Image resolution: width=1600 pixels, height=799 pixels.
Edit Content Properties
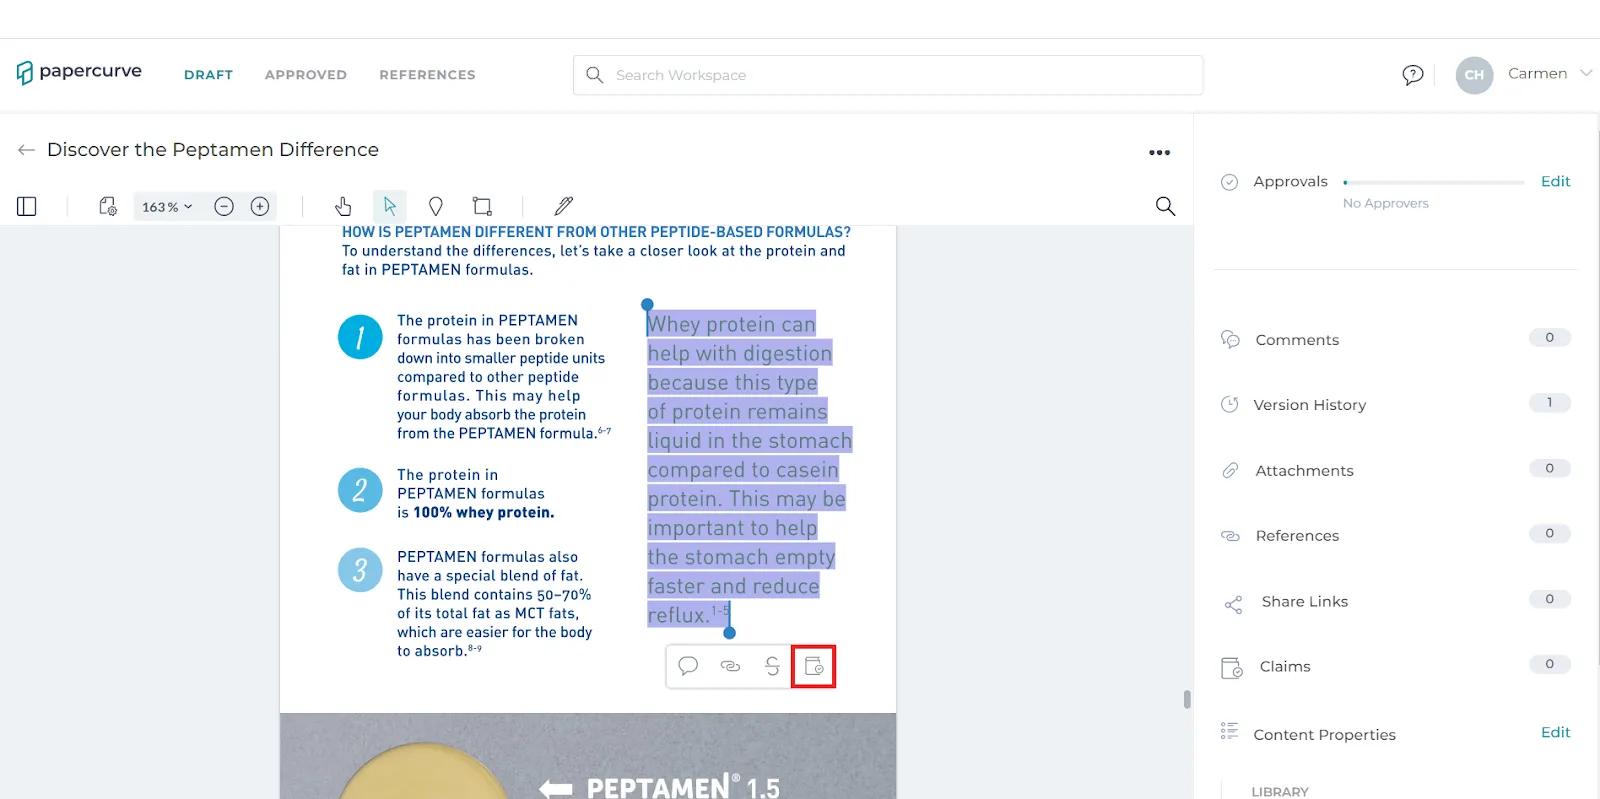click(x=1555, y=732)
